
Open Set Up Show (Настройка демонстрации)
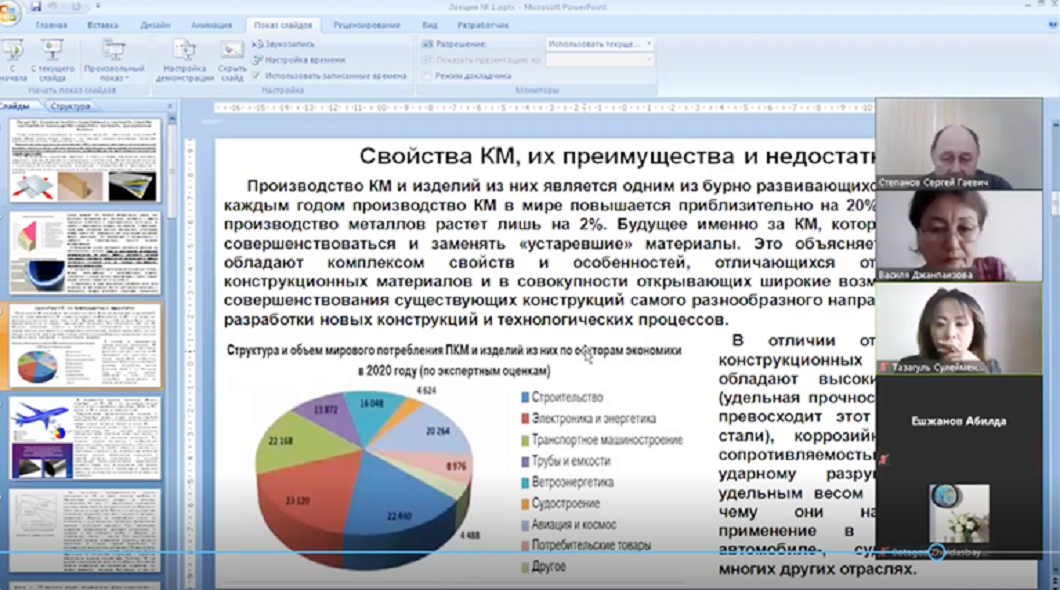[x=184, y=58]
